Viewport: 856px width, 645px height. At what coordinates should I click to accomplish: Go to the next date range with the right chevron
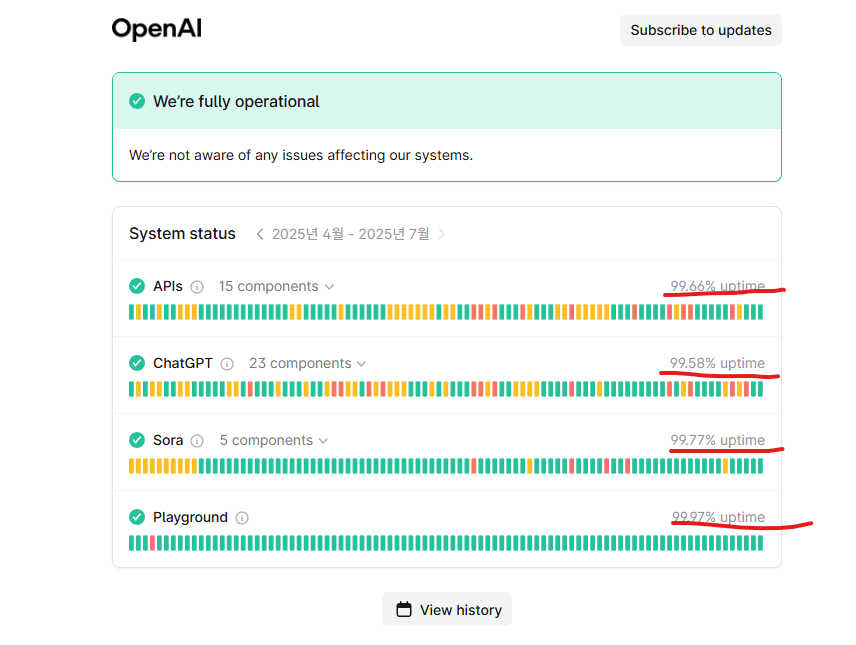click(x=442, y=234)
